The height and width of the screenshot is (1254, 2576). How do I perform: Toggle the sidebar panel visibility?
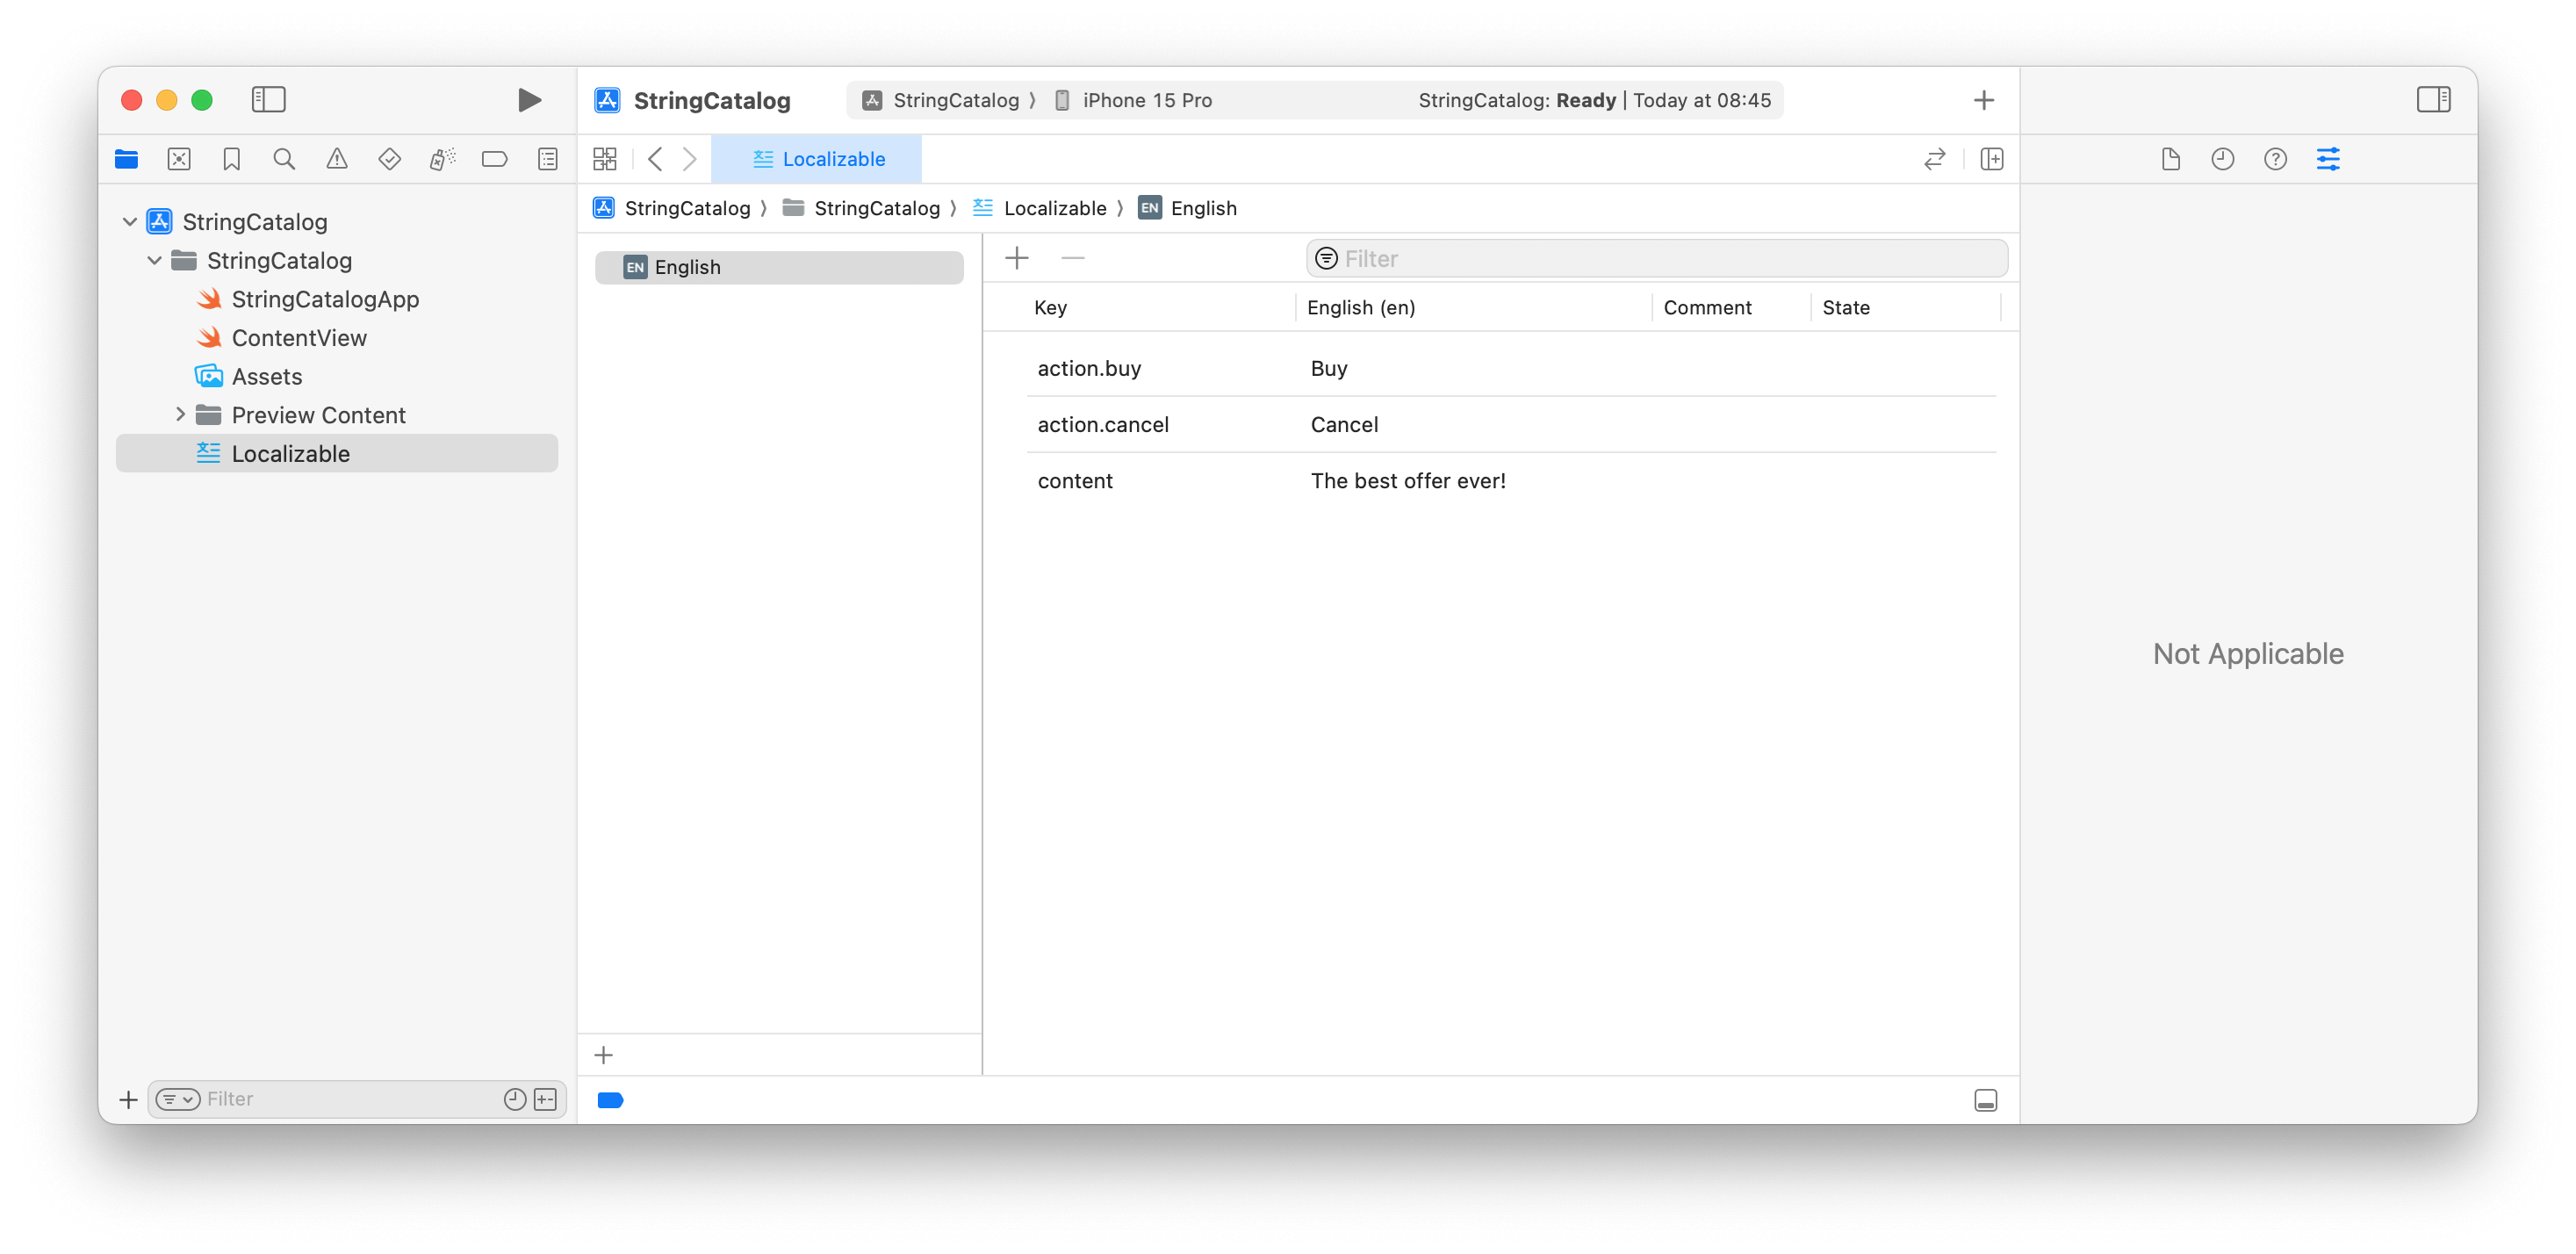[268, 98]
